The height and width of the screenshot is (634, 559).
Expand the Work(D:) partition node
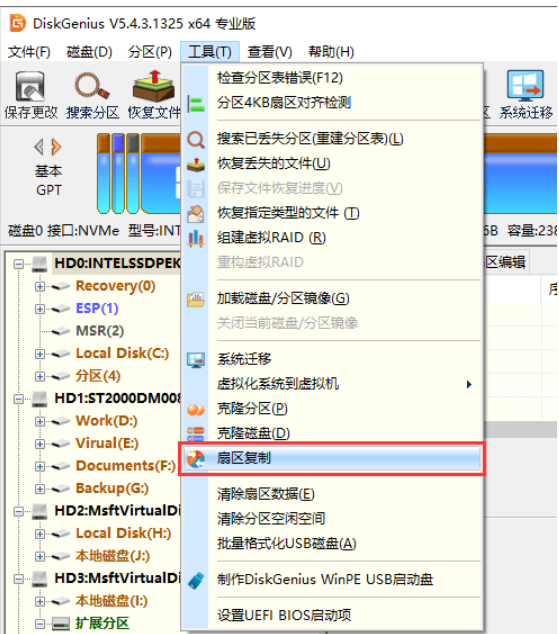click(40, 422)
